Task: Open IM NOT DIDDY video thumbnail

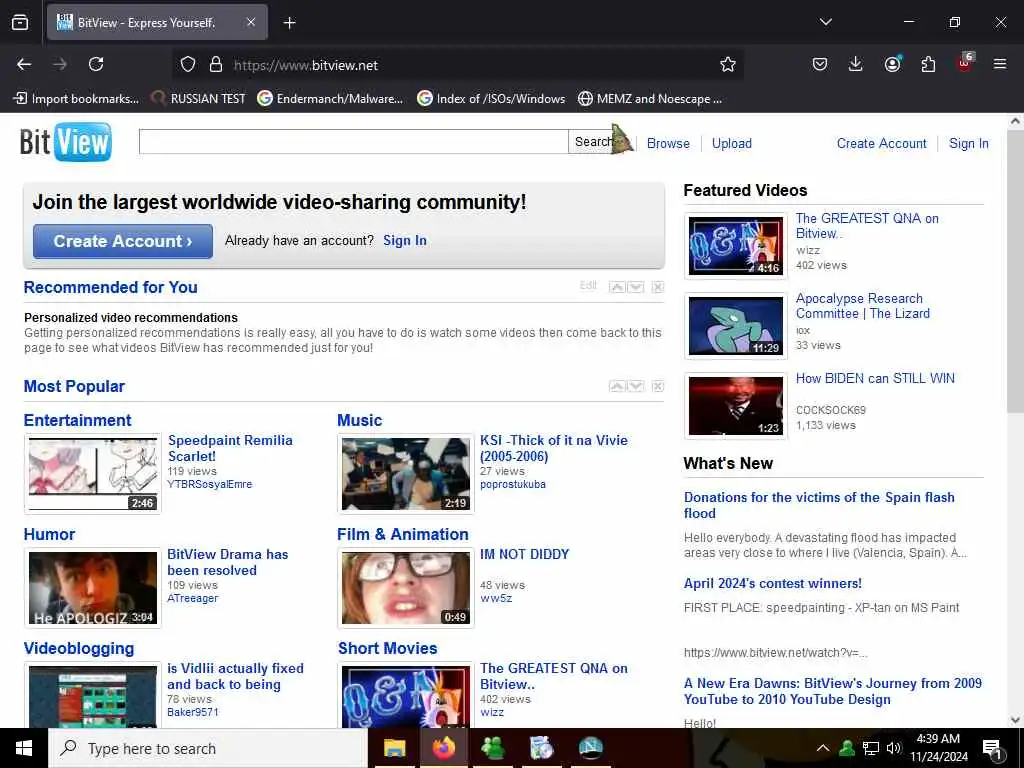Action: pyautogui.click(x=406, y=588)
